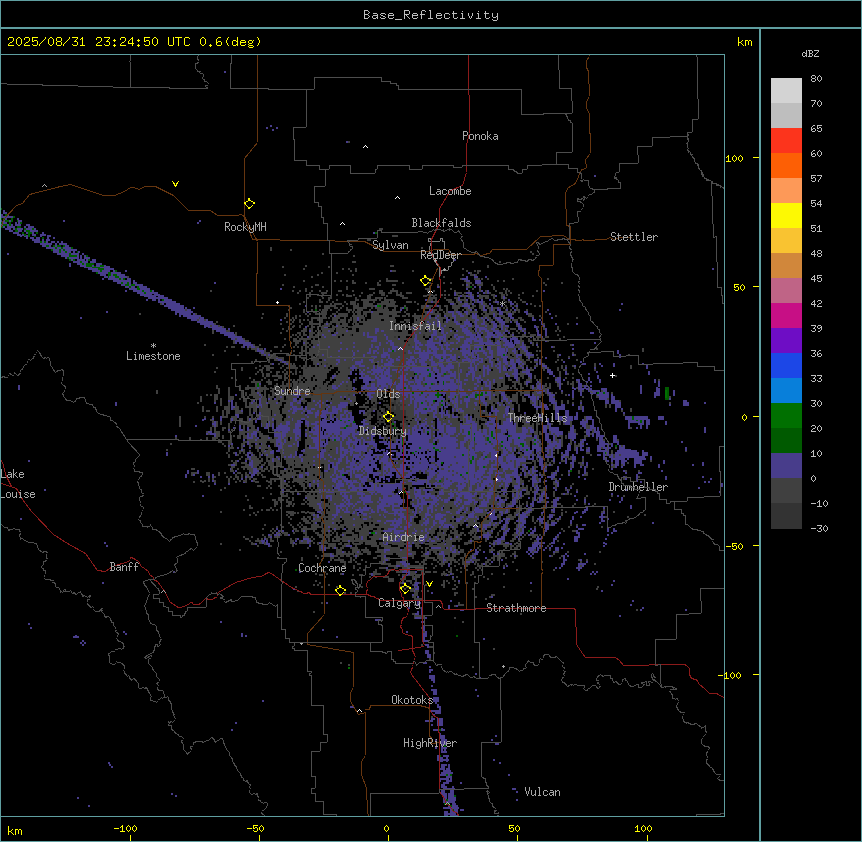Image resolution: width=862 pixels, height=842 pixels.
Task: Pick the slate purple 0-10 dBZ legend swatch
Action: [786, 466]
